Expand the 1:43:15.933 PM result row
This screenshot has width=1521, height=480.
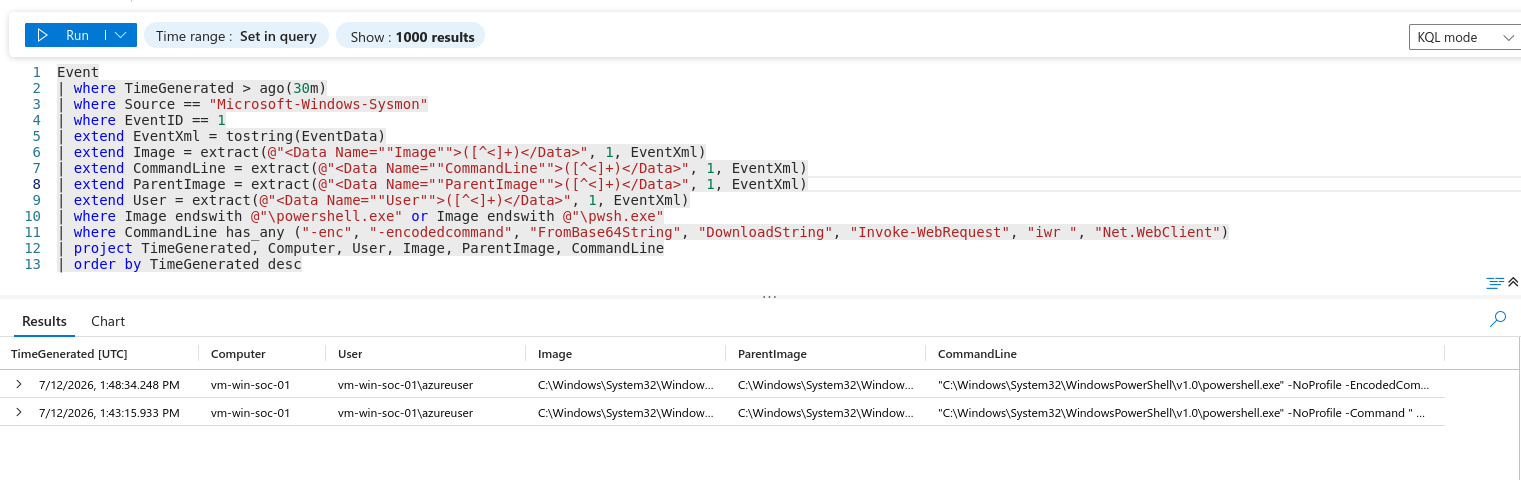18,412
